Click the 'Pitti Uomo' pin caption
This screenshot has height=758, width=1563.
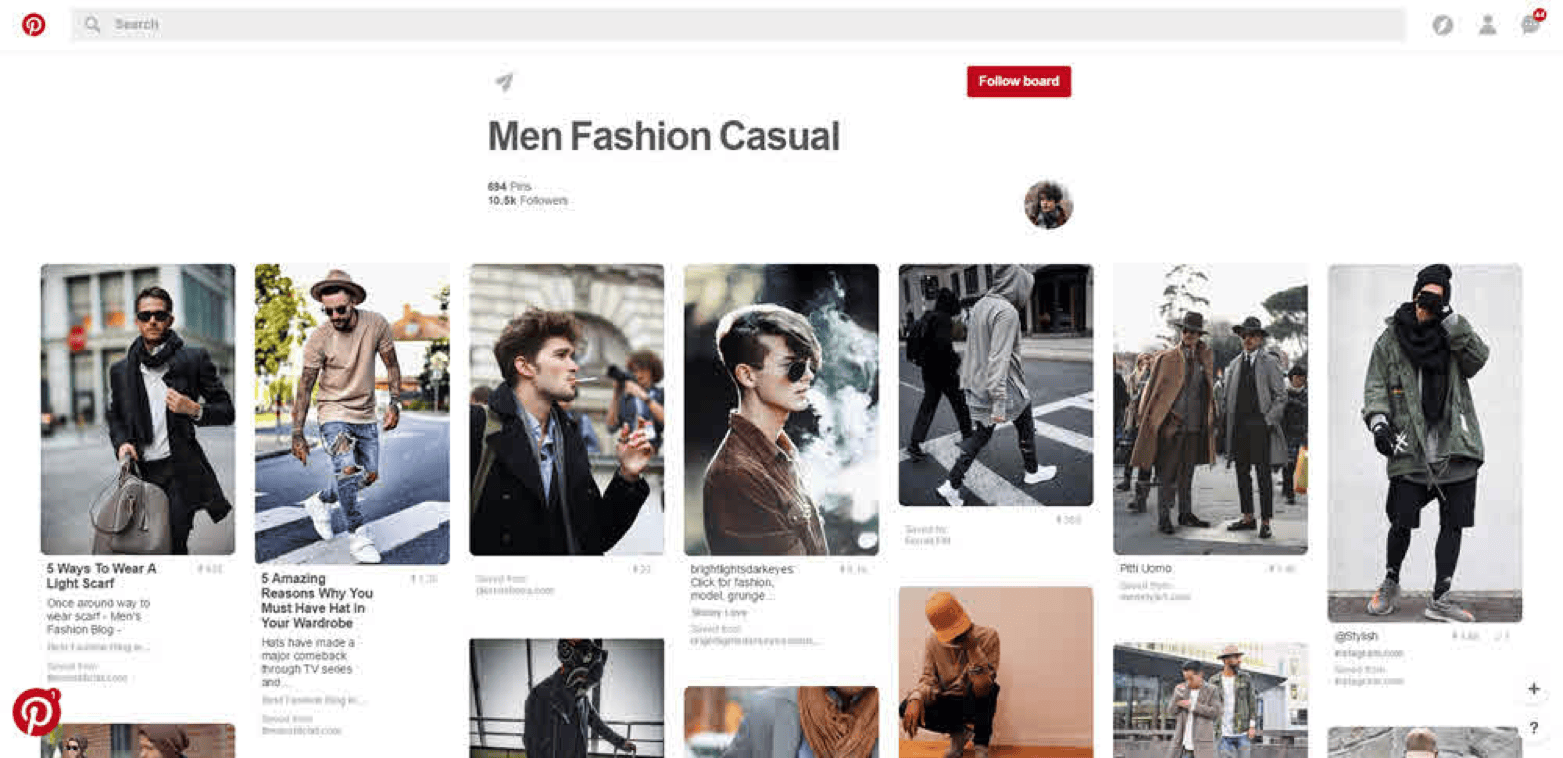tap(1146, 569)
